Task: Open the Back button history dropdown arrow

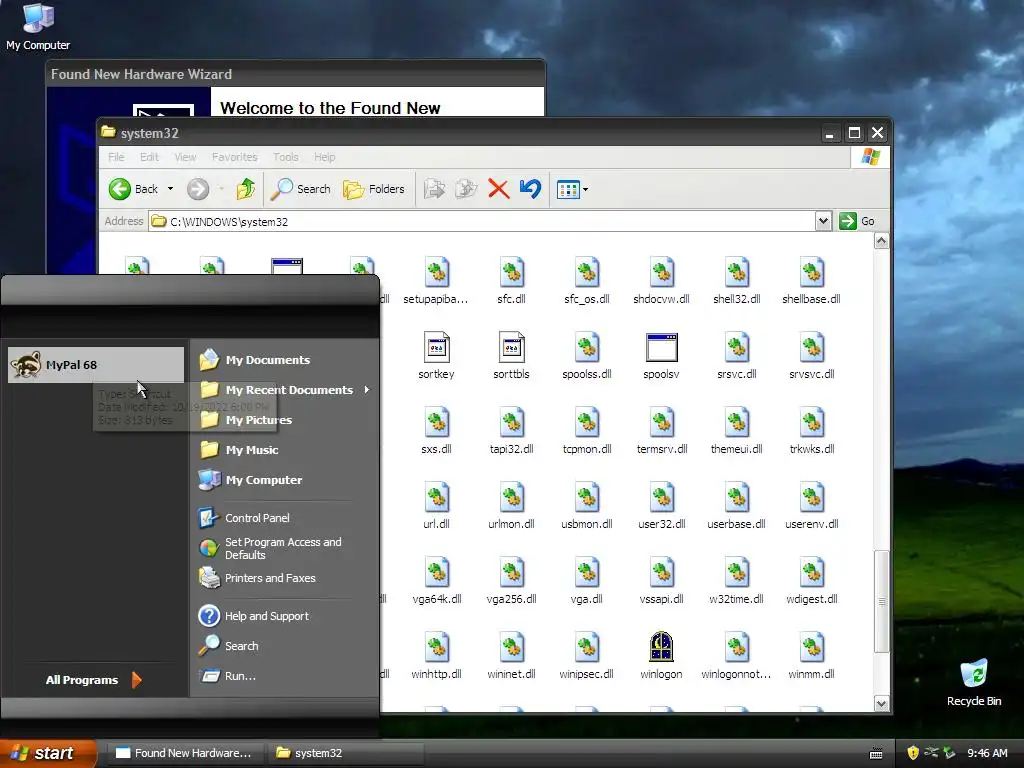Action: [x=170, y=189]
